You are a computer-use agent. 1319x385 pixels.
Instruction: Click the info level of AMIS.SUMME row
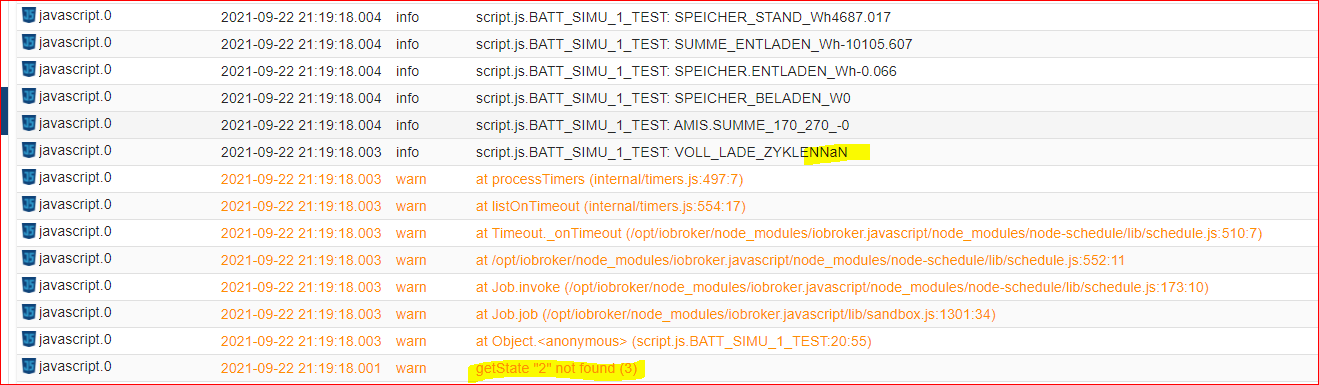(x=408, y=126)
